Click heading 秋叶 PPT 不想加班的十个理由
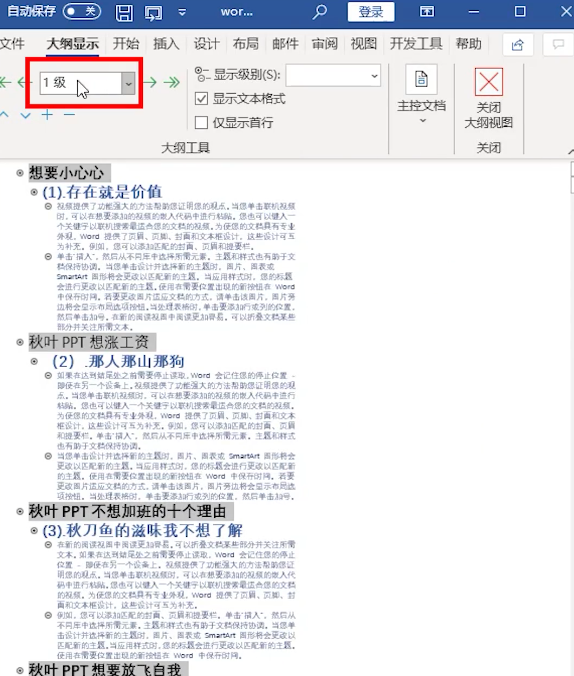The image size is (574, 676). pyautogui.click(x=128, y=511)
